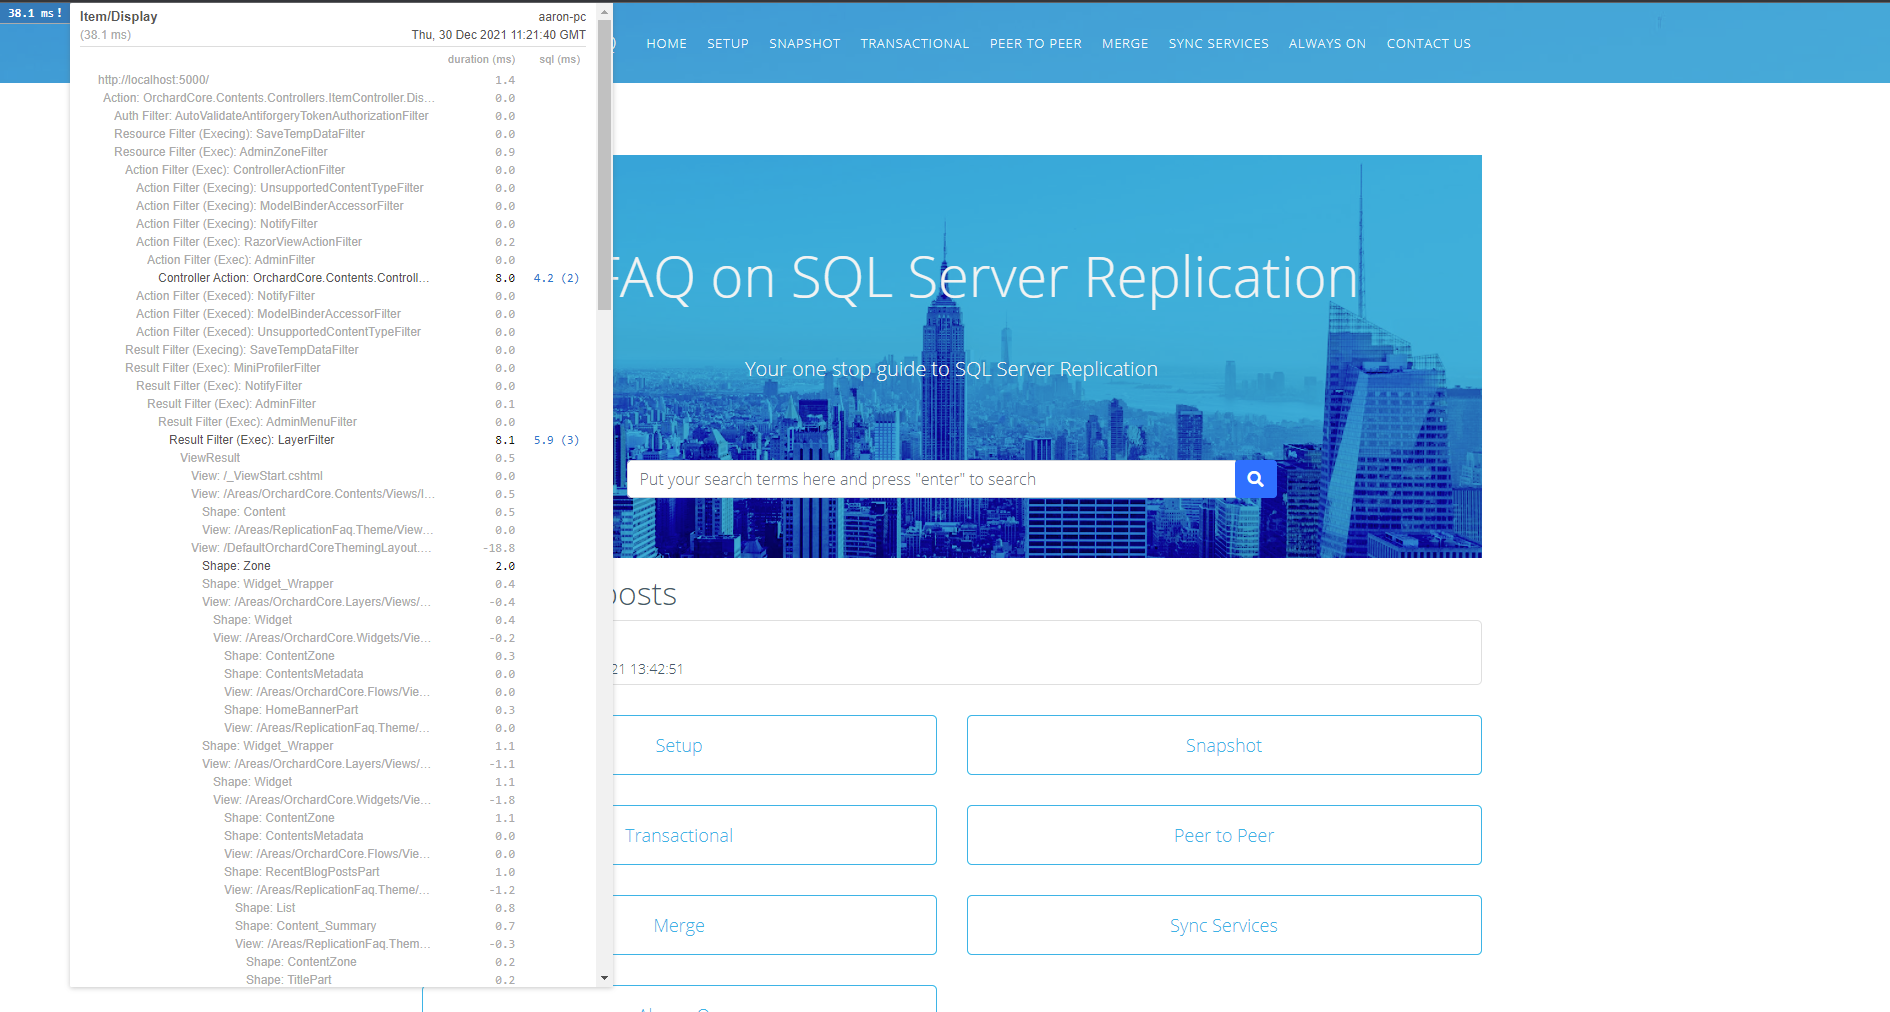Open SYNC SERVICES in the navigation bar
The height and width of the screenshot is (1012, 1890).
click(1218, 44)
